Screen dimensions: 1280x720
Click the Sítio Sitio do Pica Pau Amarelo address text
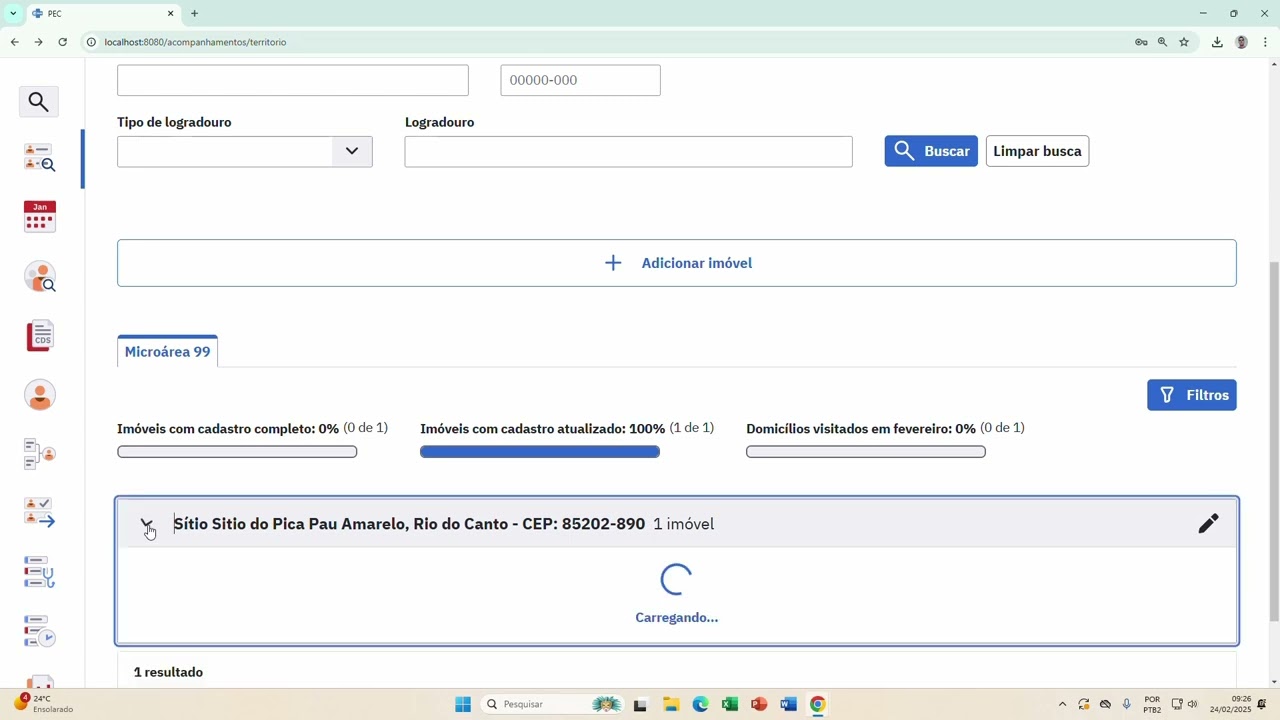click(x=409, y=524)
